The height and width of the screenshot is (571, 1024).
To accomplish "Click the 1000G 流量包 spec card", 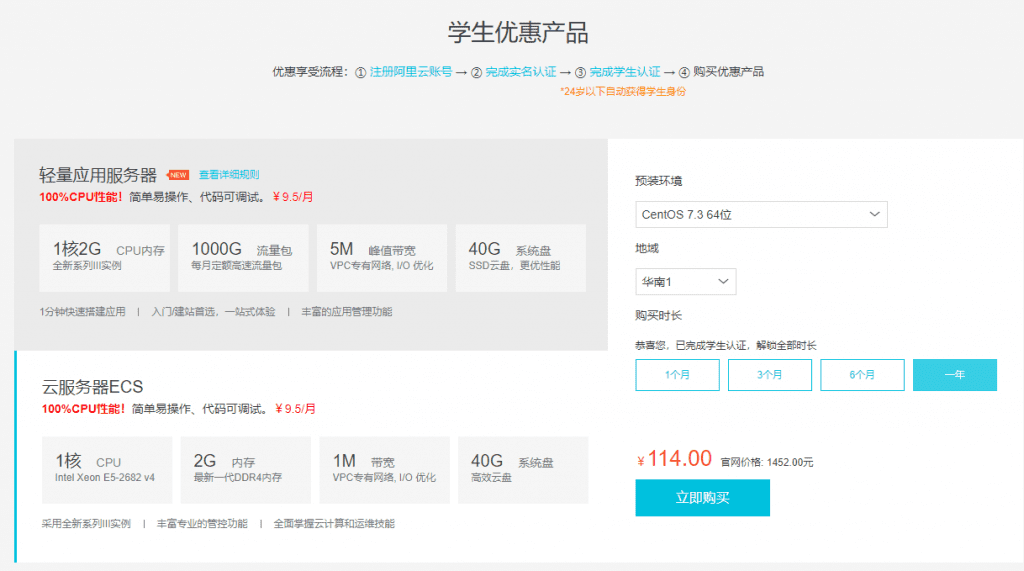I will [243, 258].
